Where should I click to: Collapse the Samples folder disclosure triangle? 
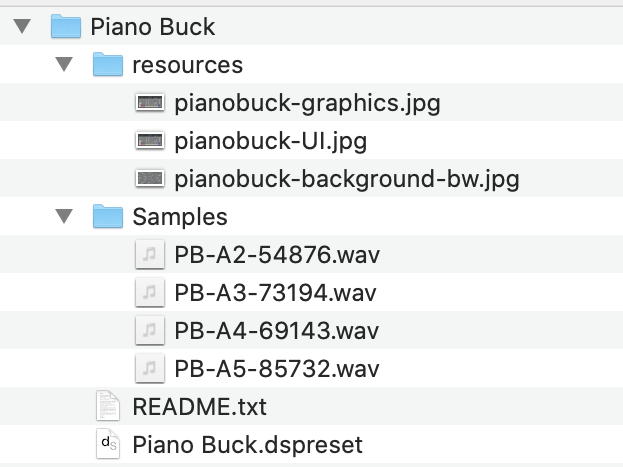tap(65, 217)
